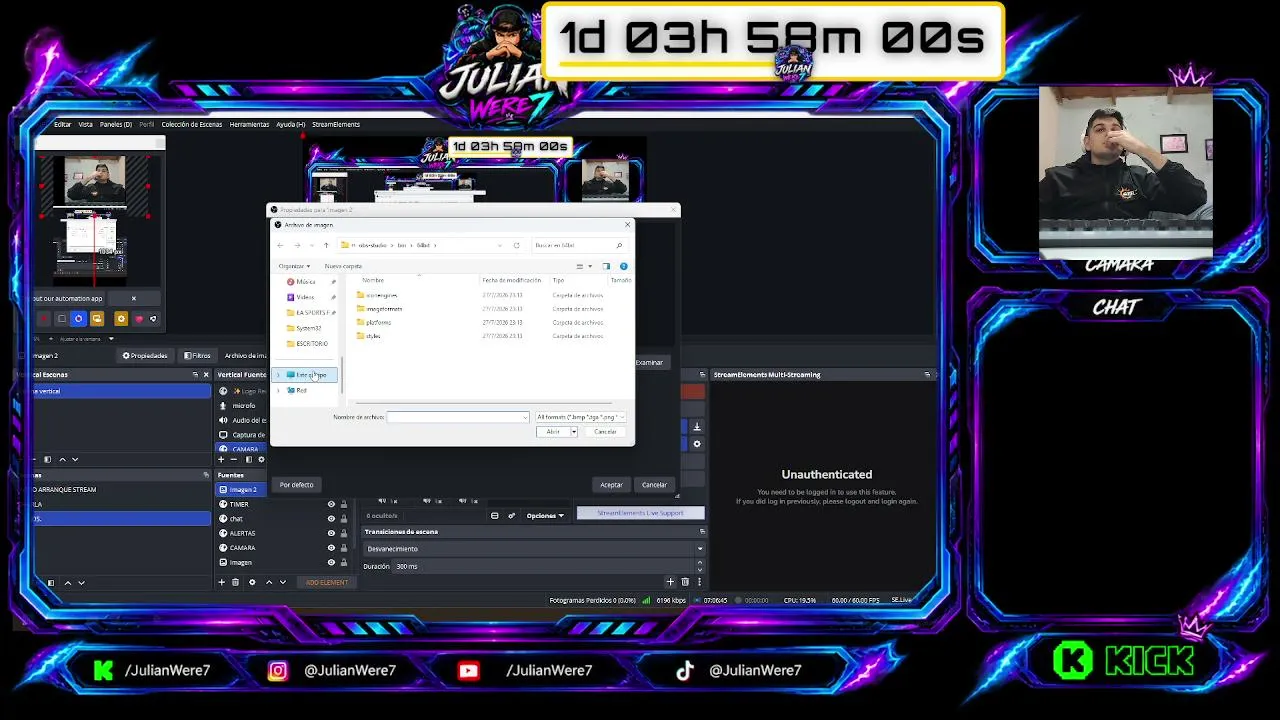Toggle lock on the chat source
The image size is (1280, 720).
pos(344,519)
